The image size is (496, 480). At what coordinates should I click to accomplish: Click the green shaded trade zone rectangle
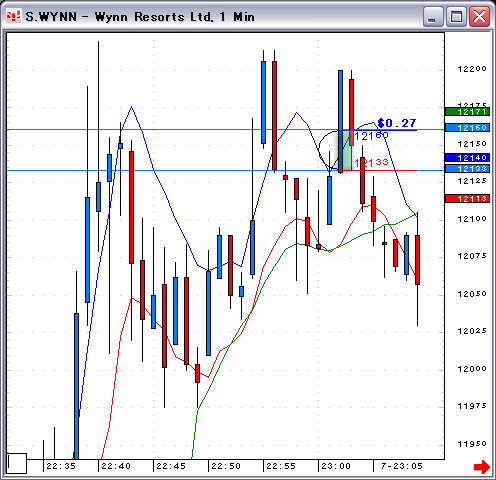pos(346,150)
